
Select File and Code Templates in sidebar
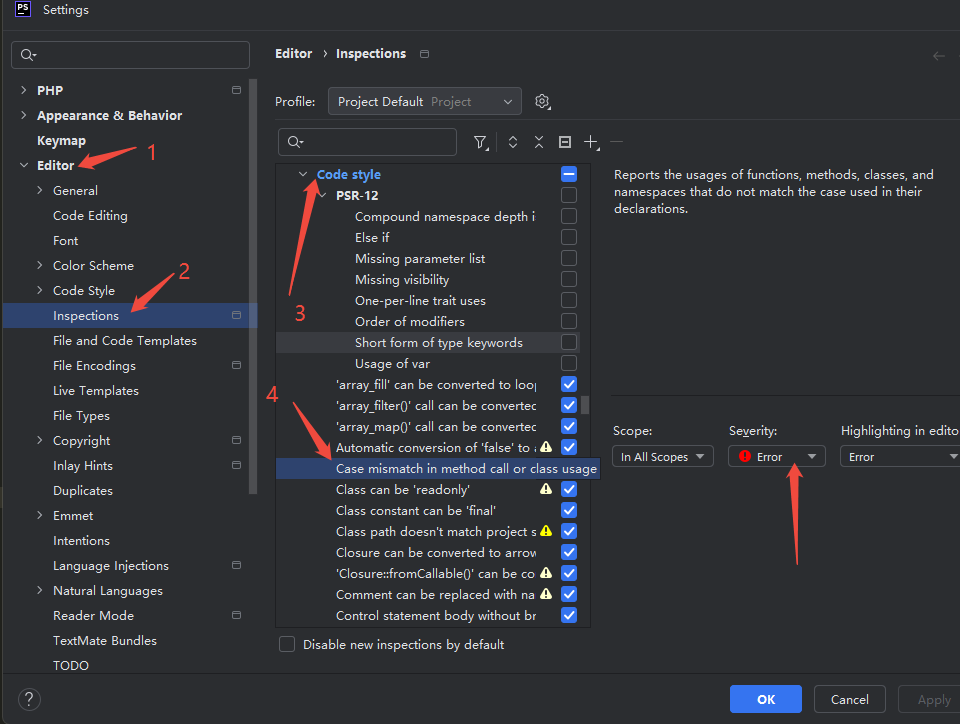point(125,340)
